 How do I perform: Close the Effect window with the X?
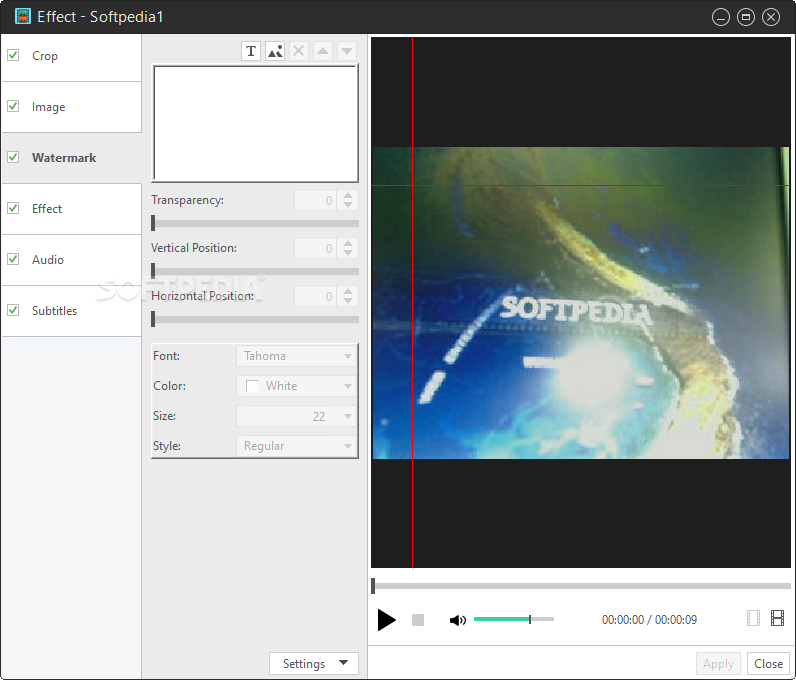tap(771, 17)
